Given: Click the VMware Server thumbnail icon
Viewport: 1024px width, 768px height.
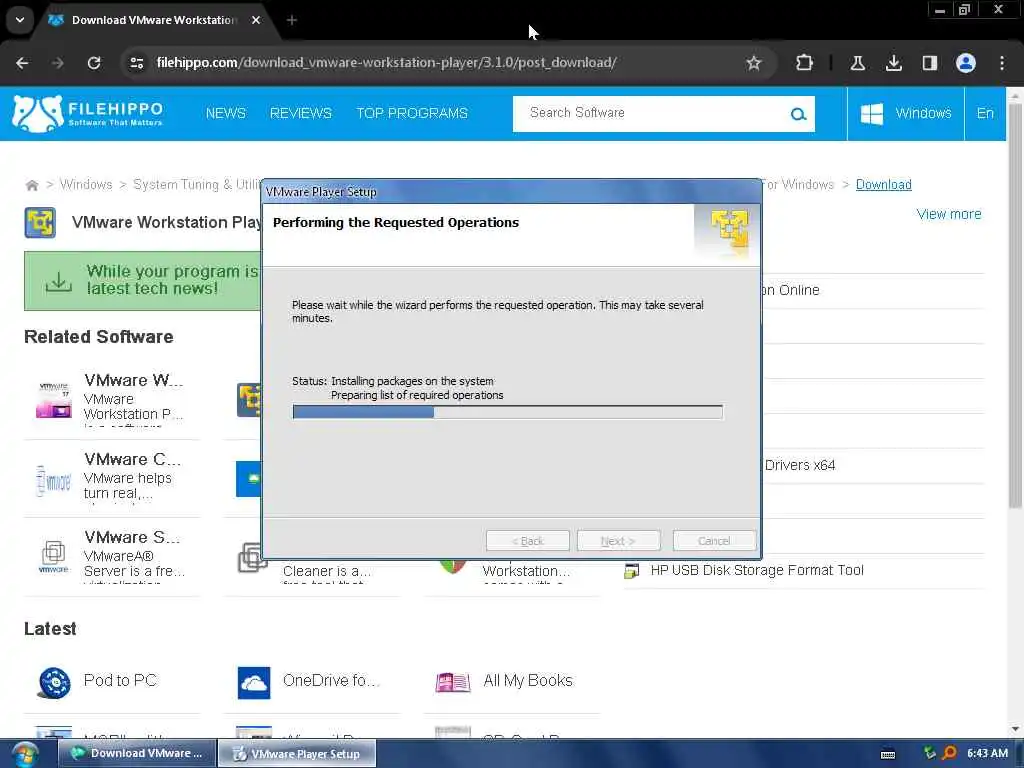Looking at the screenshot, I should (54, 556).
